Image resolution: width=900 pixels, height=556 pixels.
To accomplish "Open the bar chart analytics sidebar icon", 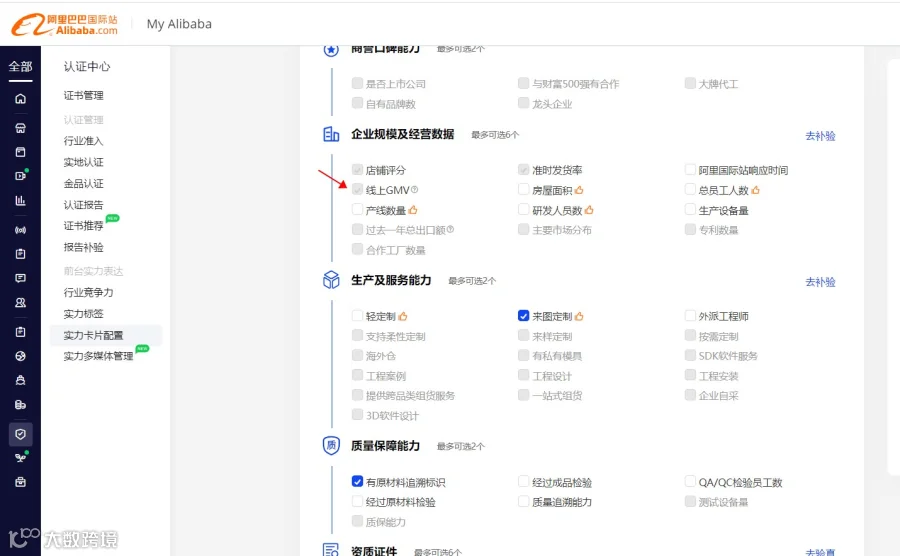I will (20, 200).
